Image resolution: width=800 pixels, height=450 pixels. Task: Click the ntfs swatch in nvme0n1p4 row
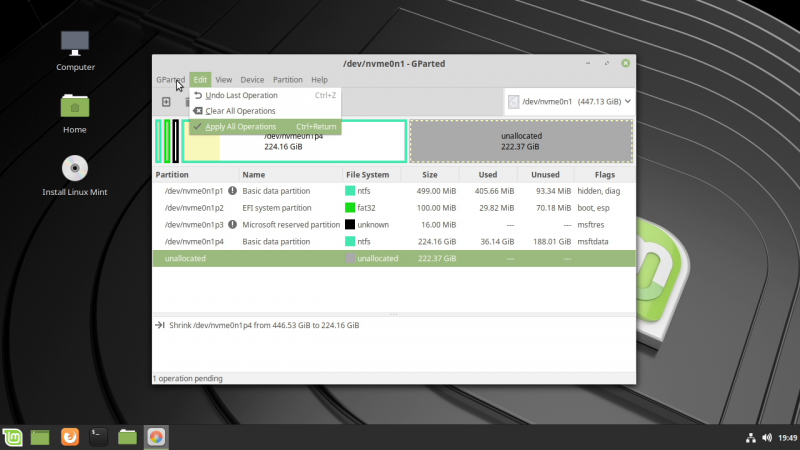[350, 241]
